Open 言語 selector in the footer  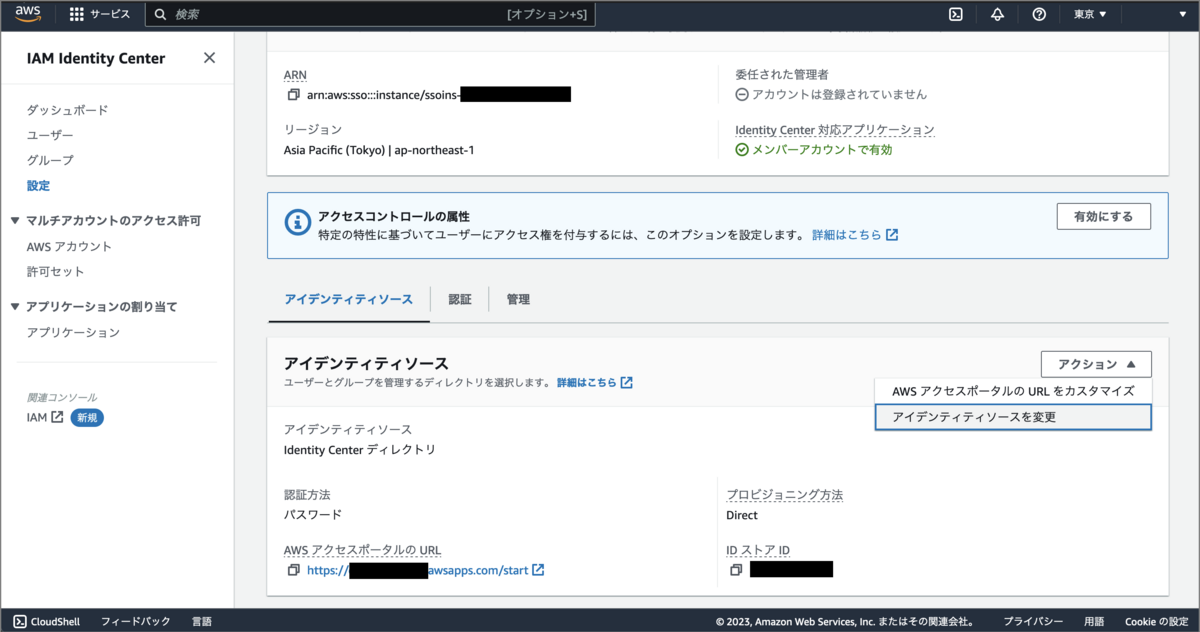202,621
